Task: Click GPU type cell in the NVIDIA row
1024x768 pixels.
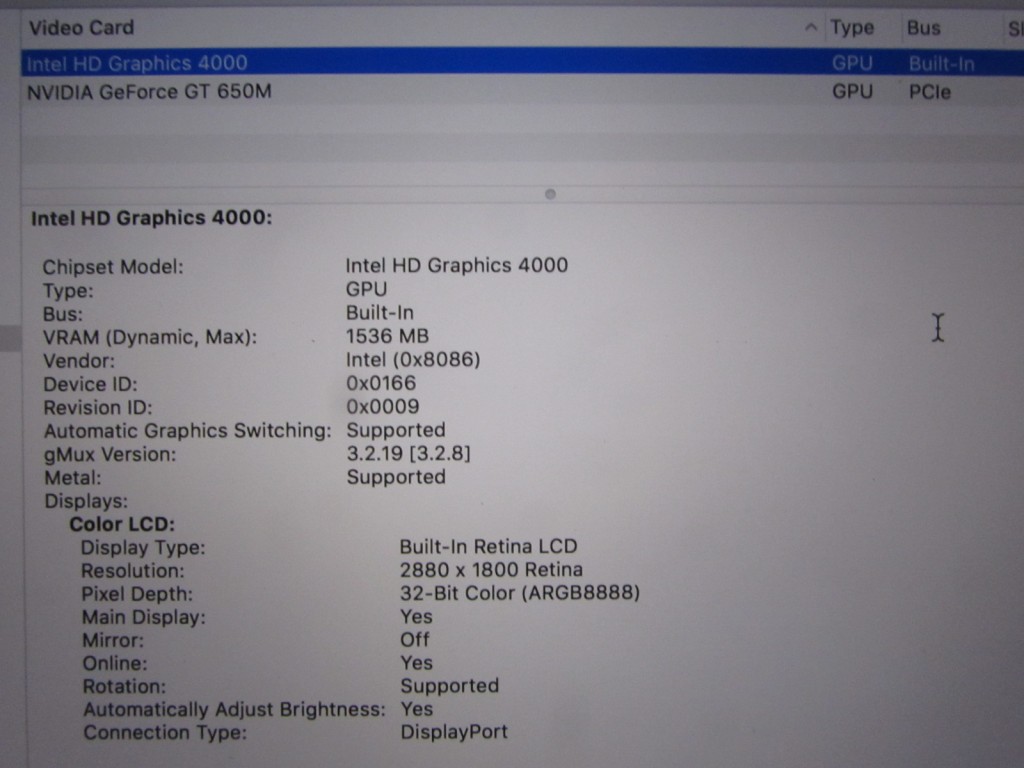Action: point(852,91)
